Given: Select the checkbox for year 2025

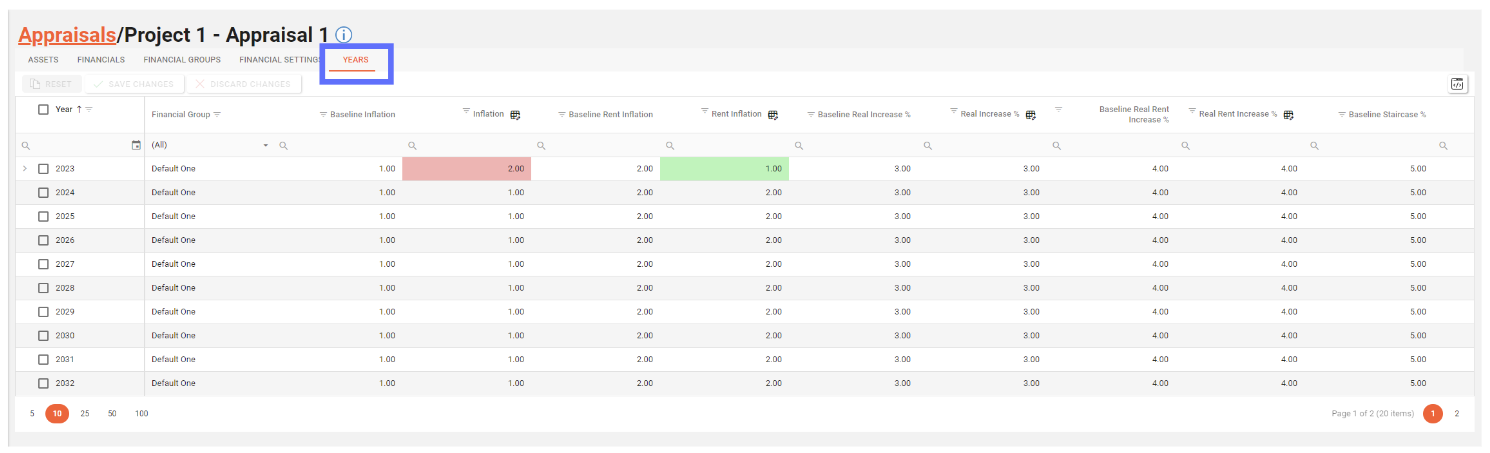Looking at the screenshot, I should (x=43, y=216).
